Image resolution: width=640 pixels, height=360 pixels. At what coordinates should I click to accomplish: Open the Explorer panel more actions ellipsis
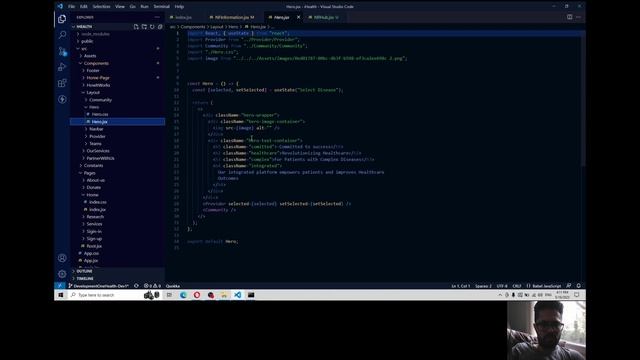tap(157, 17)
